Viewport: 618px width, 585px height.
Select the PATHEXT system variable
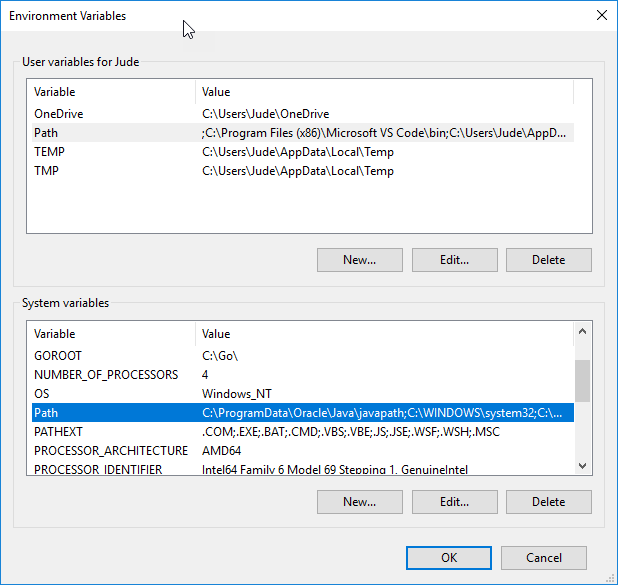[57, 432]
